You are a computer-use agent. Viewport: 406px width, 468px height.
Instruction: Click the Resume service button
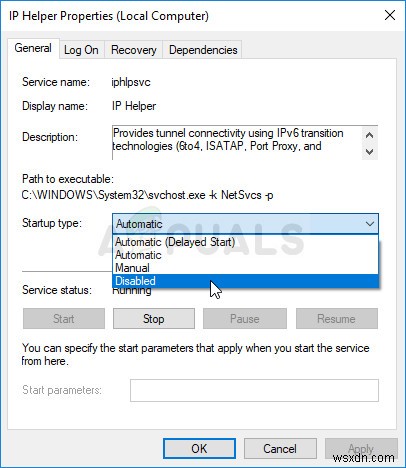point(337,319)
